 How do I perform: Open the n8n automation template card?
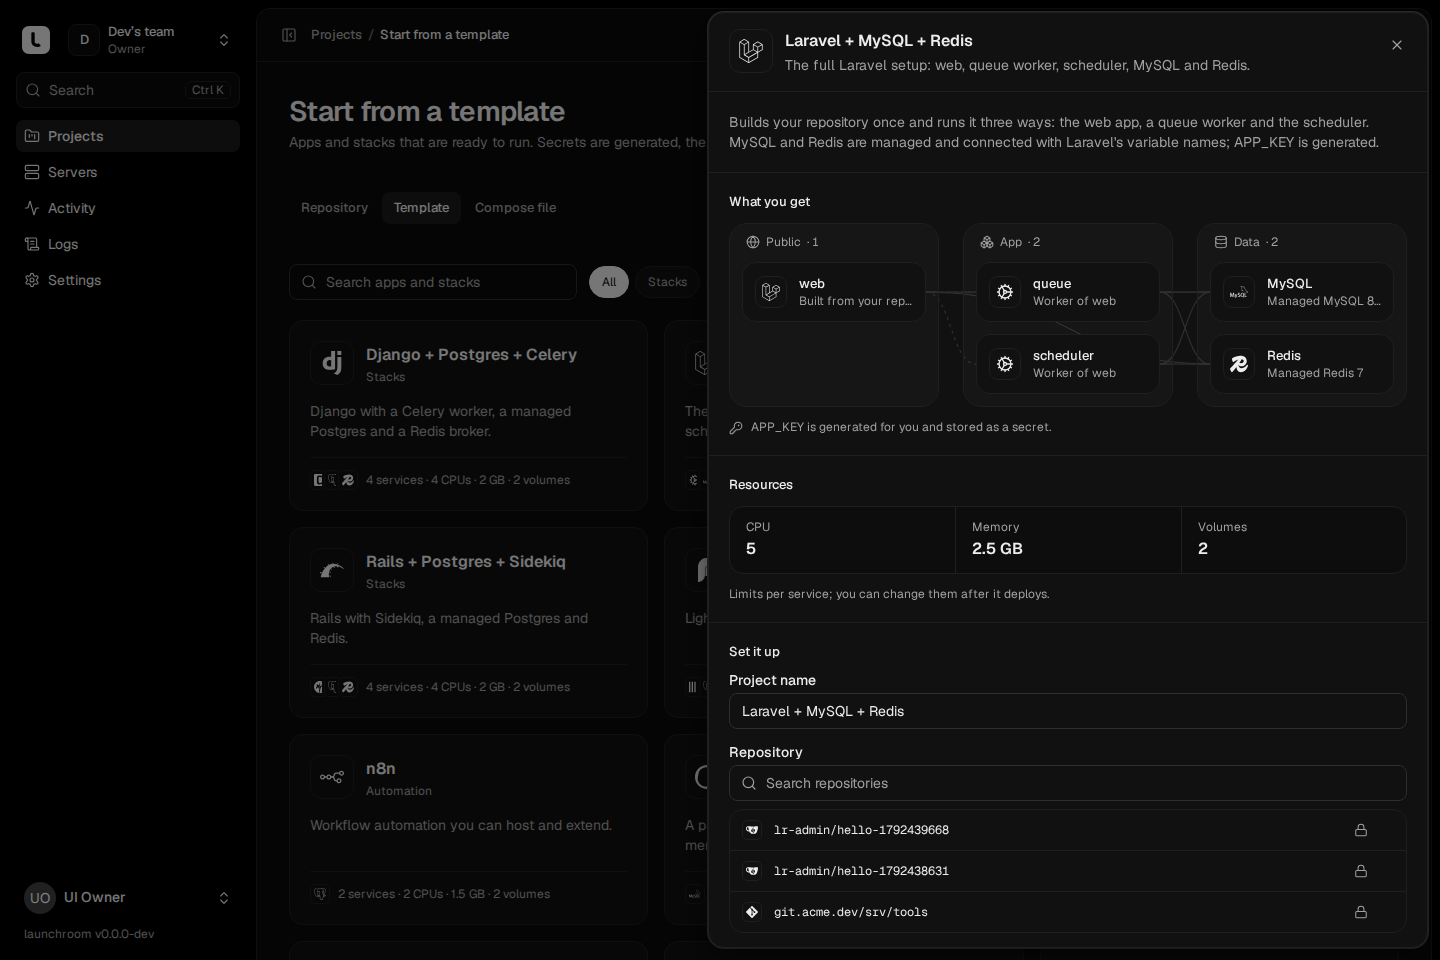(469, 830)
